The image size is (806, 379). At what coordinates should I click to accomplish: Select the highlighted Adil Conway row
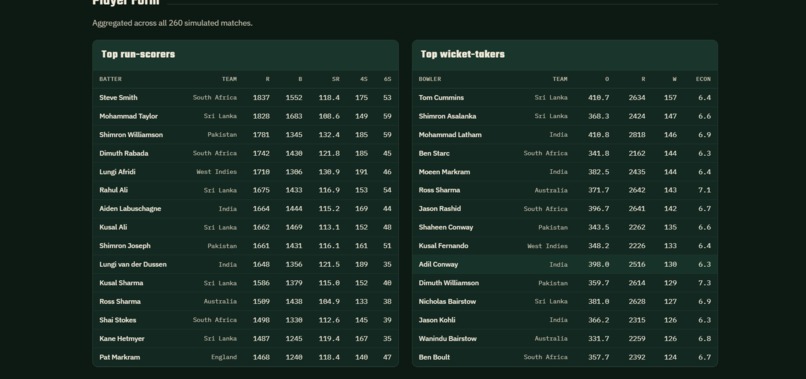coord(565,264)
